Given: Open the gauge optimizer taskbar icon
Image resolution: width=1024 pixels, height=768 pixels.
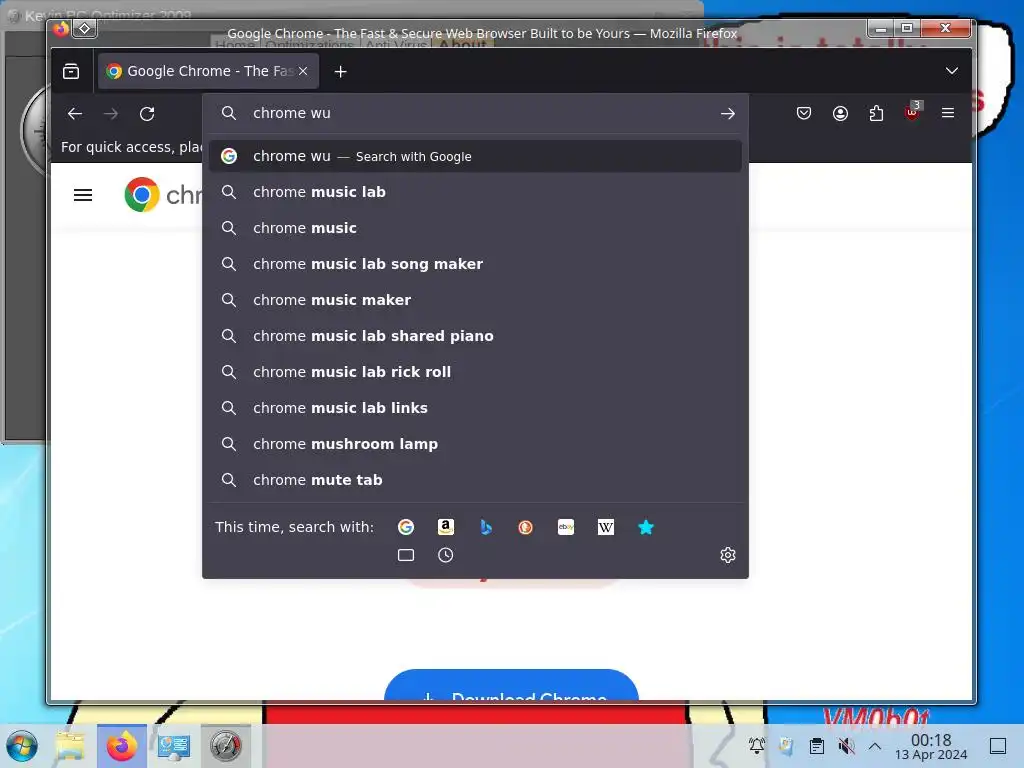Looking at the screenshot, I should point(225,746).
